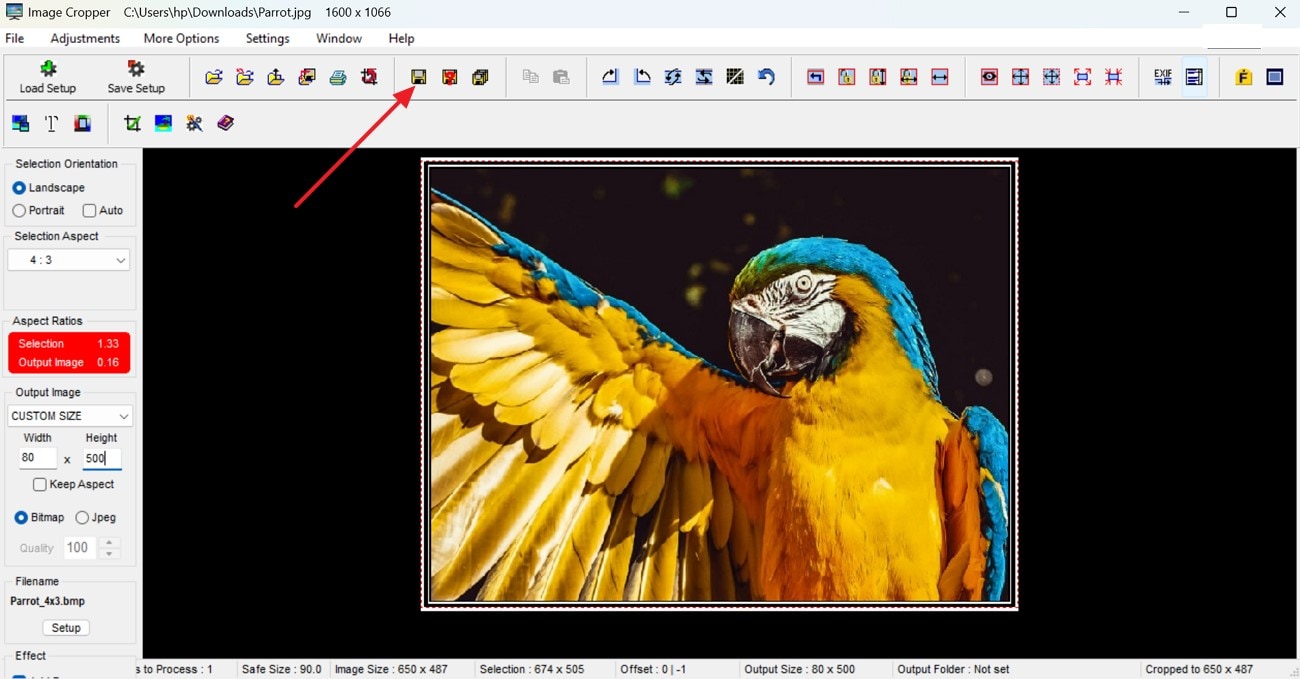
Task: Increase Quality with up spinner arrow
Action: [110, 543]
